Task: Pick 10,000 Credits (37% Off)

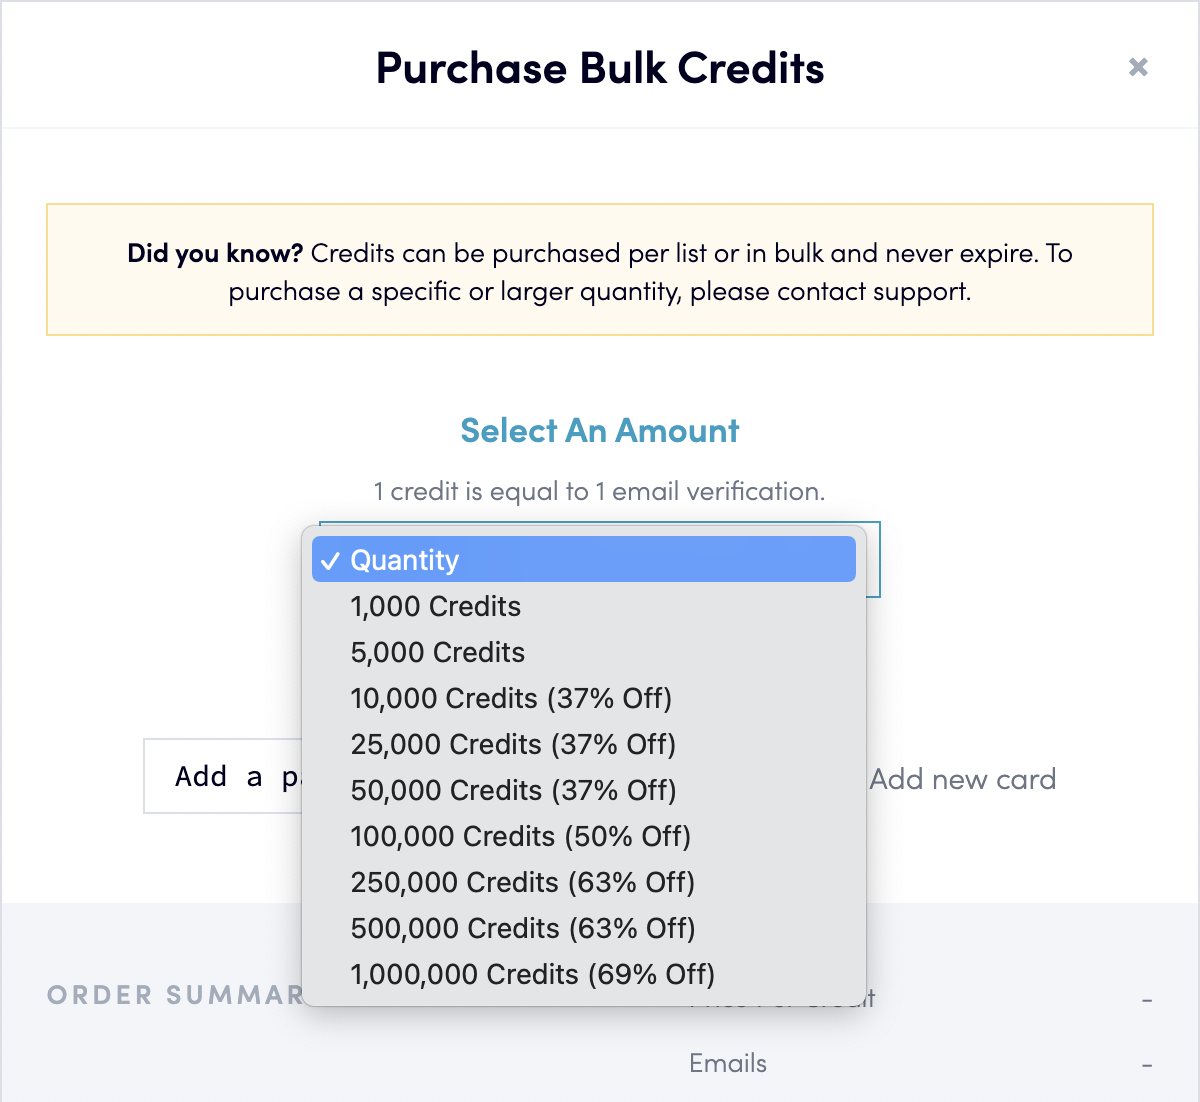Action: (x=584, y=698)
